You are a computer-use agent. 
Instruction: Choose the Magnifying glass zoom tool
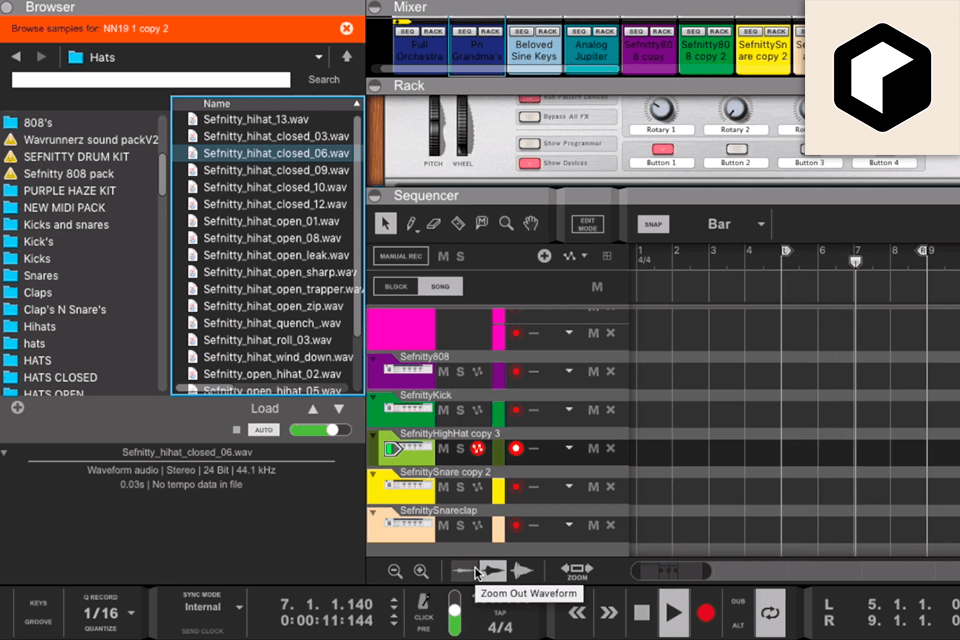[507, 224]
